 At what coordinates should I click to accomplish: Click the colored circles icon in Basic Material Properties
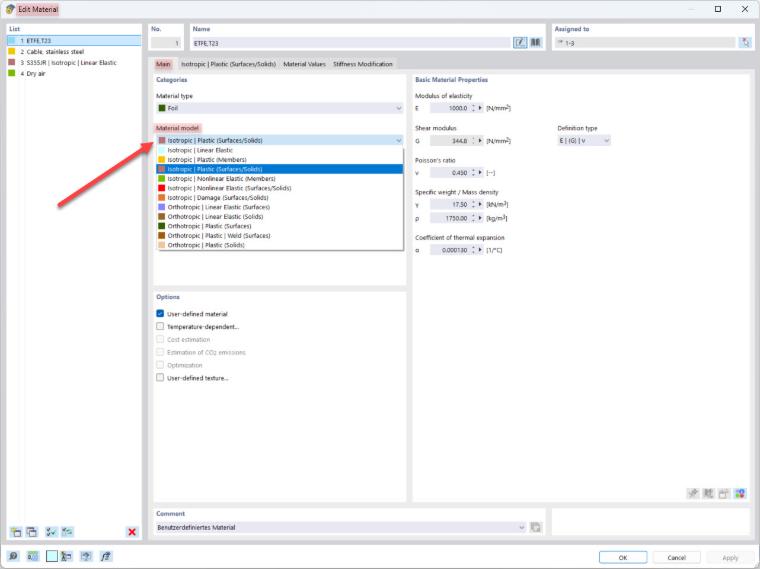point(740,493)
